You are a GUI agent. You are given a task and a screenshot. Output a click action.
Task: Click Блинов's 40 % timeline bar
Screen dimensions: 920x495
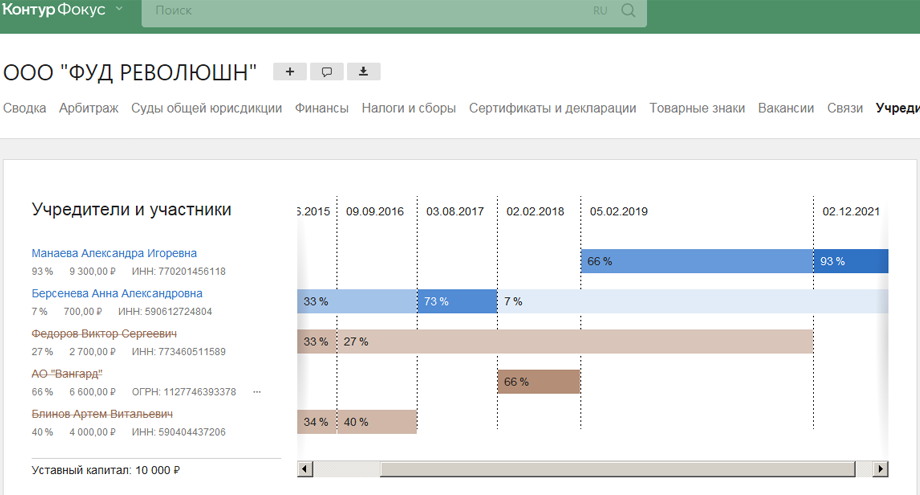(x=377, y=422)
